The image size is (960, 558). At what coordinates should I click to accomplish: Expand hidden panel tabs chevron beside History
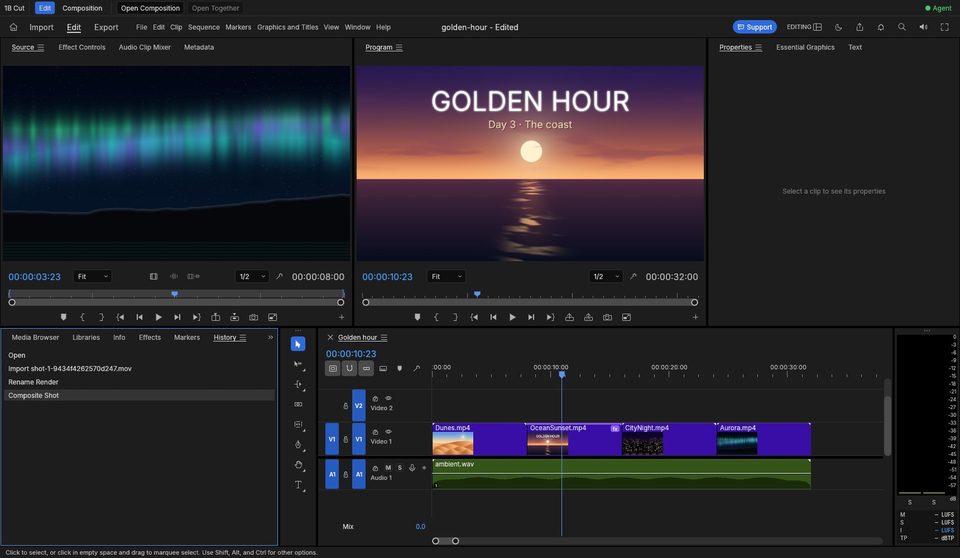[x=271, y=337]
